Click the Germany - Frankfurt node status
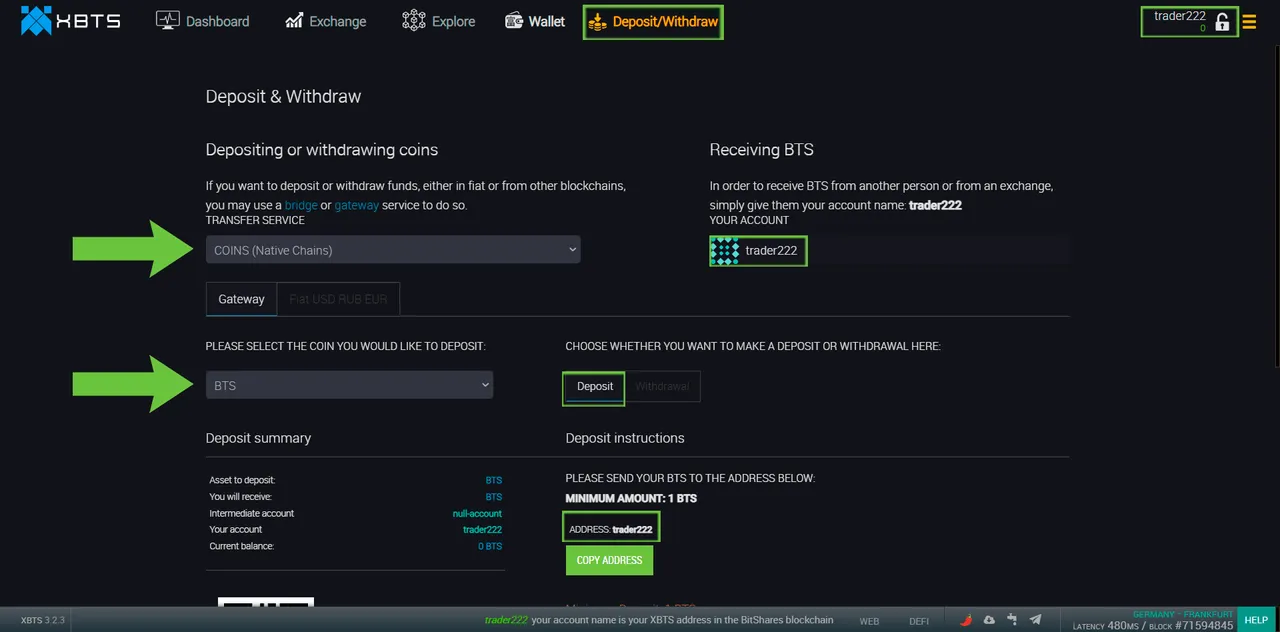The width and height of the screenshot is (1280, 632). pos(1182,614)
